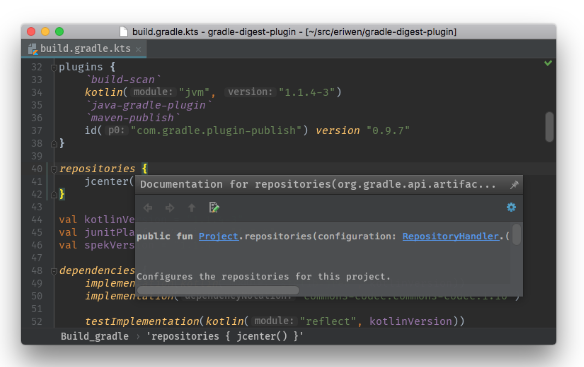Image resolution: width=584 pixels, height=367 pixels.
Task: Click line number 37 in the gutter
Action: (36, 130)
